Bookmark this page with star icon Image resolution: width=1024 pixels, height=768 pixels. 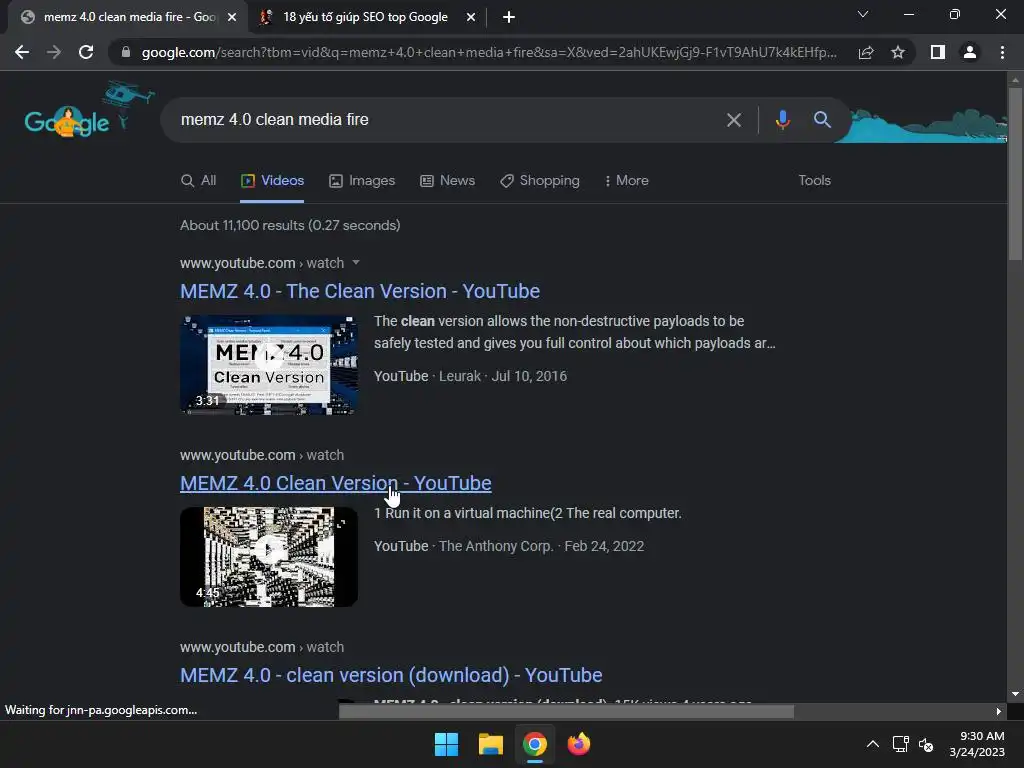[898, 52]
